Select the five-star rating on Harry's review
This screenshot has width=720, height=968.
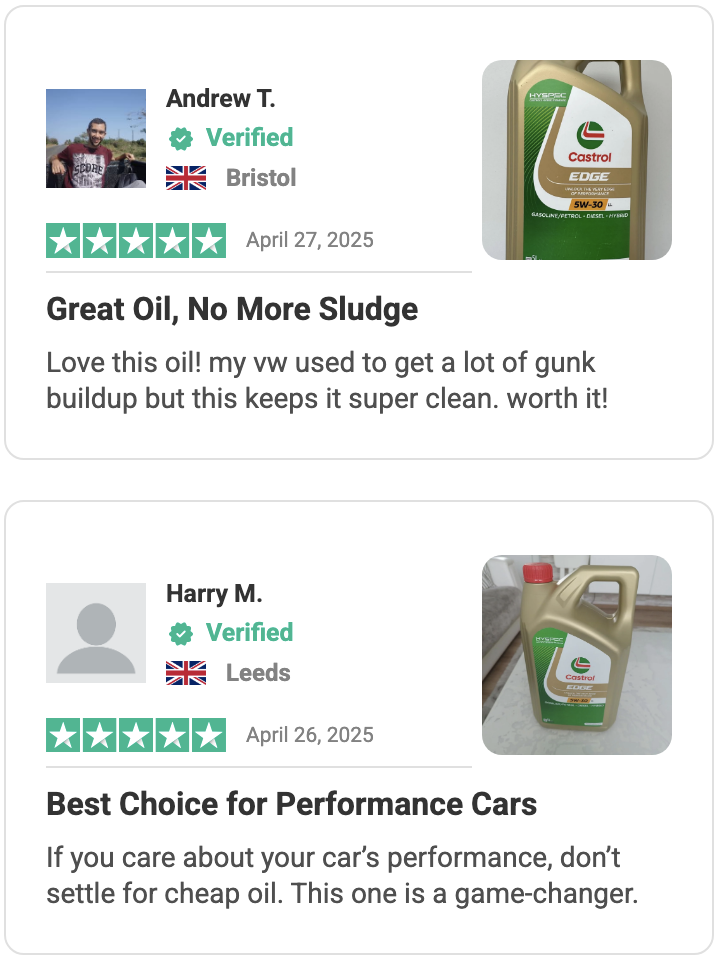point(136,735)
